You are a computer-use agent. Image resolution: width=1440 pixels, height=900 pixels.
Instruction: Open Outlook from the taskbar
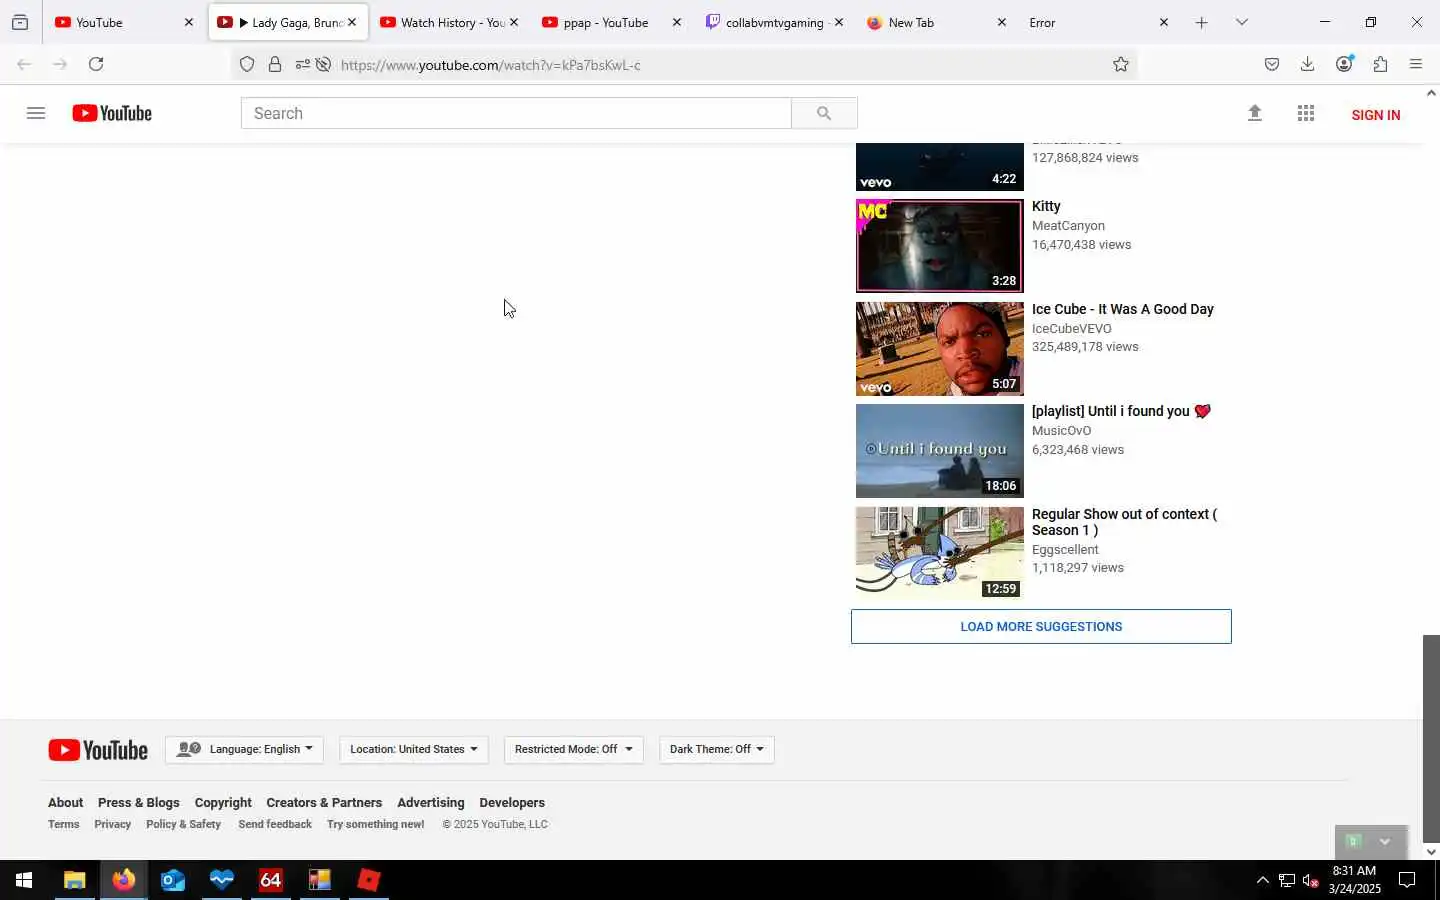[173, 880]
